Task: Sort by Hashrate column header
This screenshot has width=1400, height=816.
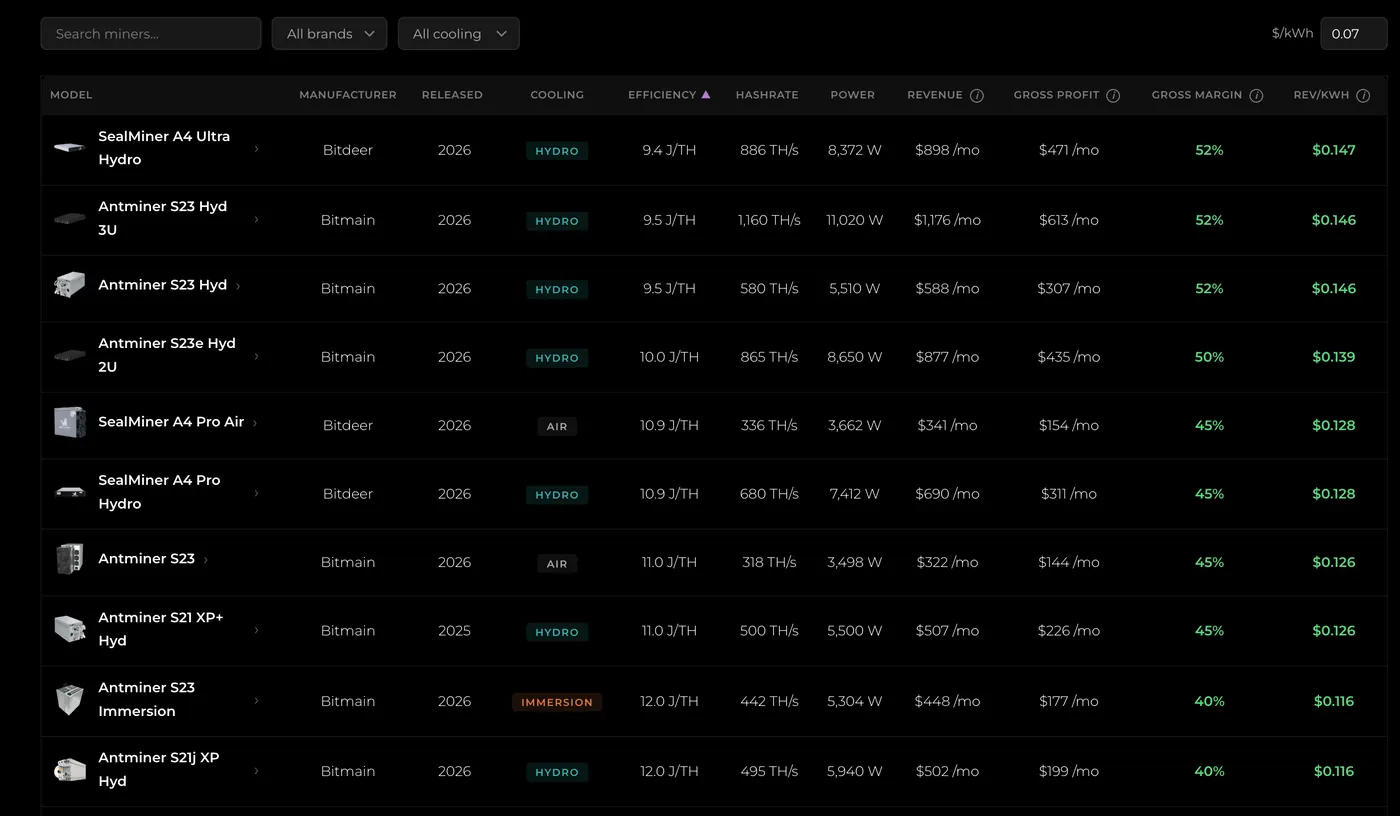Action: (767, 95)
